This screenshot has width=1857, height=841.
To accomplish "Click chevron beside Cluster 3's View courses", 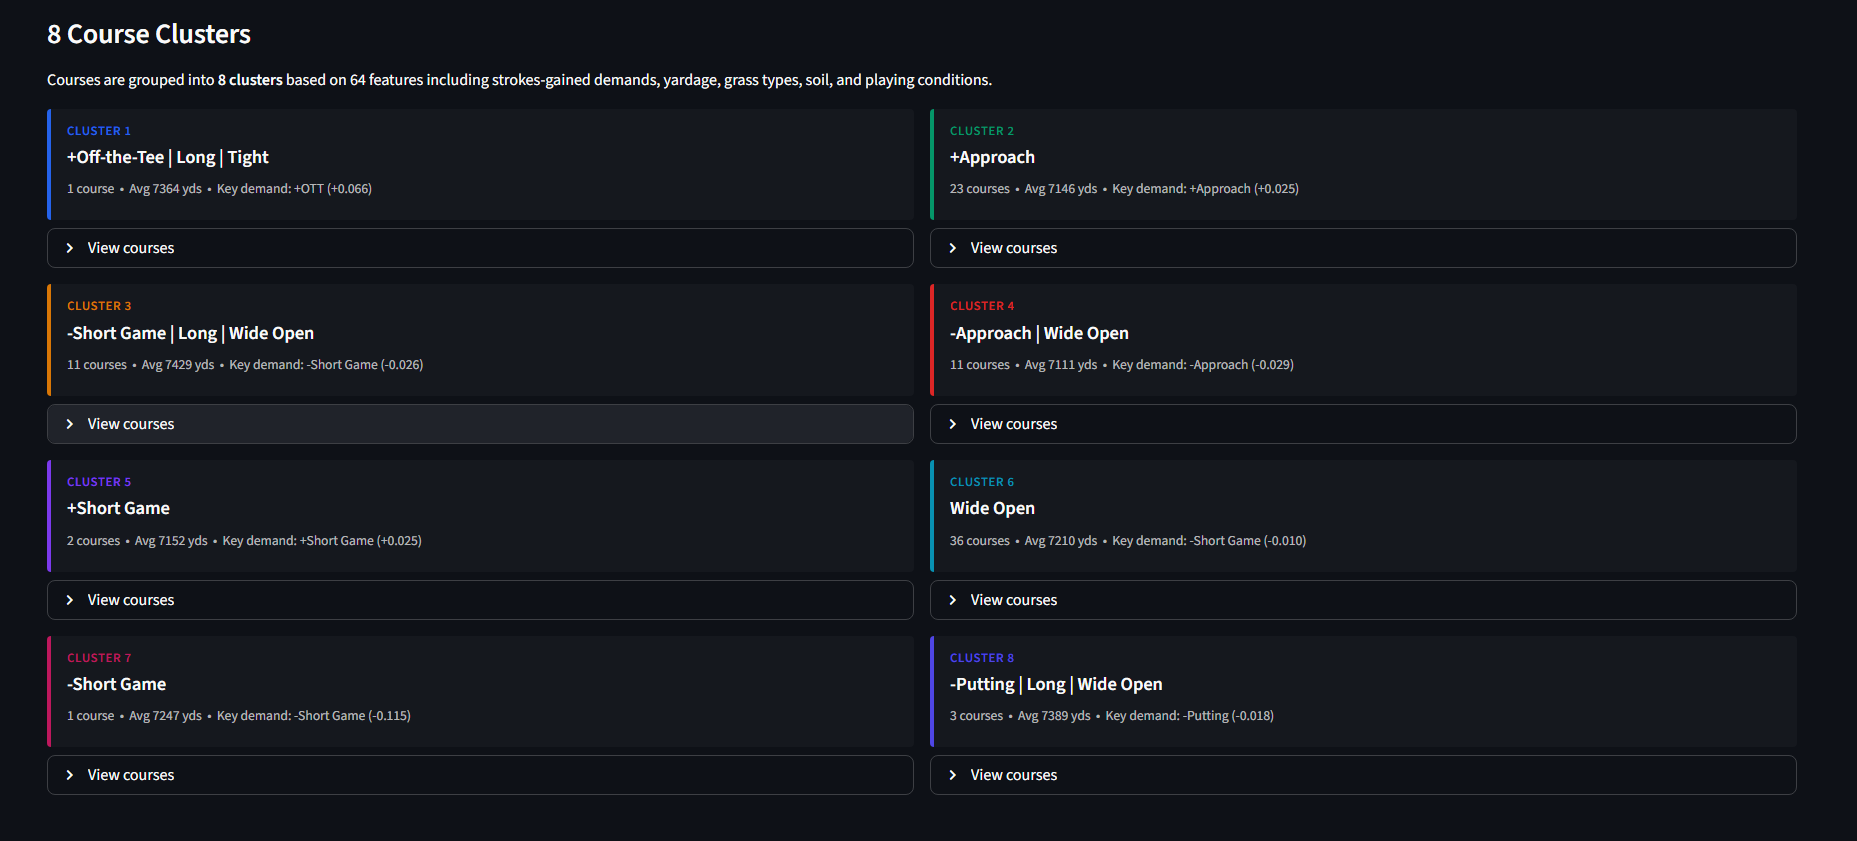I will 70,424.
